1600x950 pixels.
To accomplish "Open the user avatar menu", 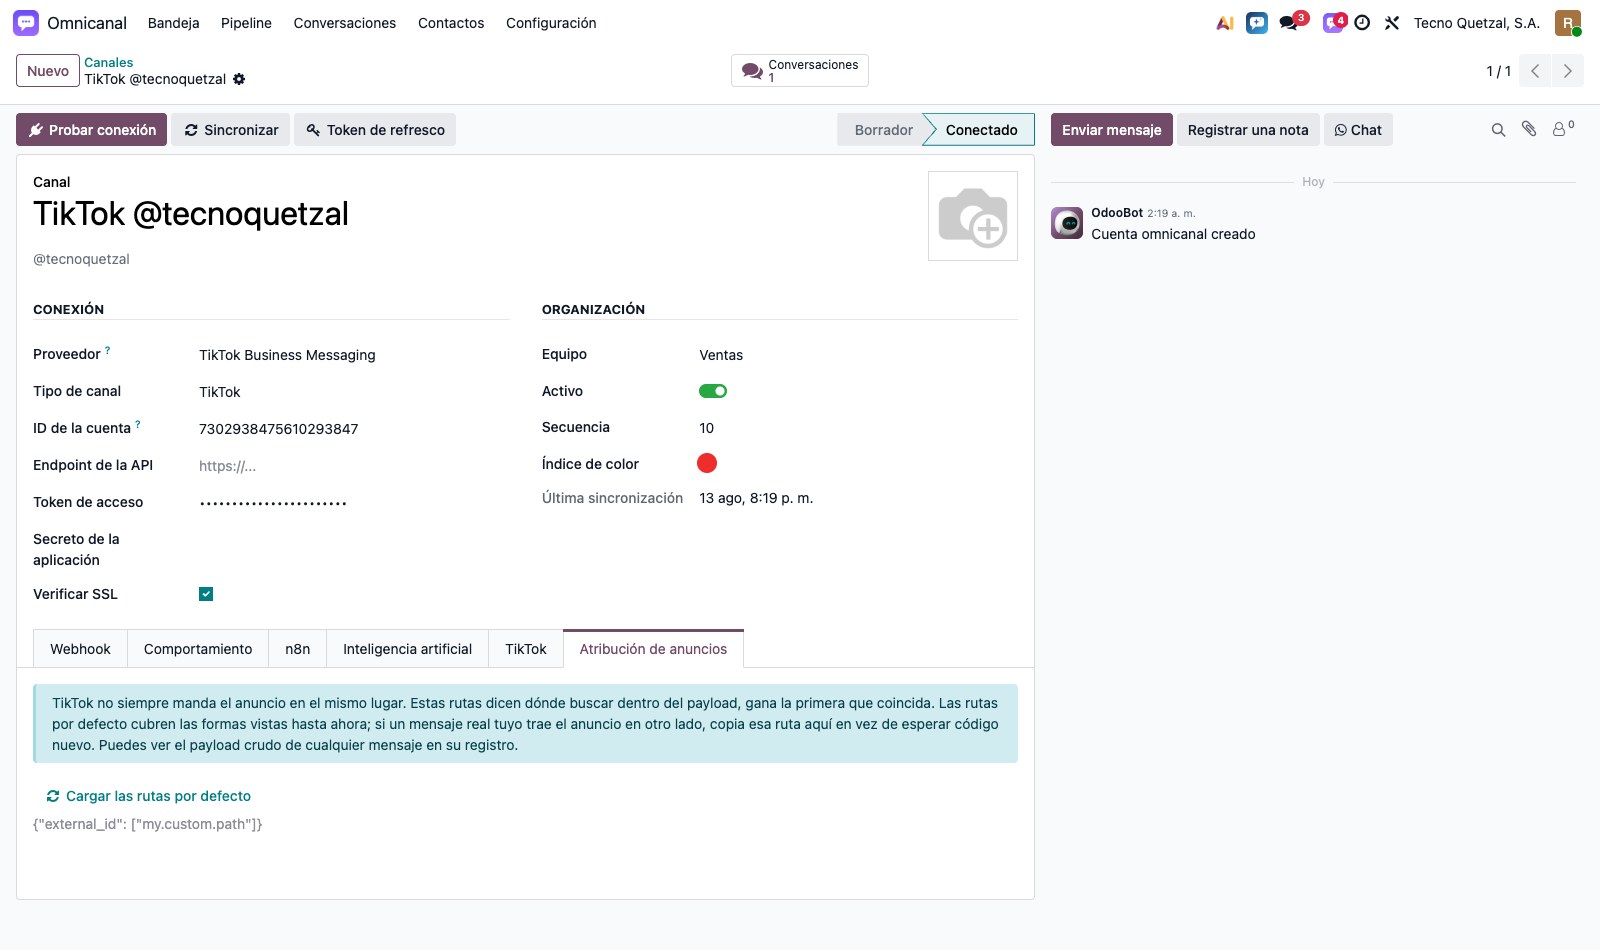I will [1568, 23].
